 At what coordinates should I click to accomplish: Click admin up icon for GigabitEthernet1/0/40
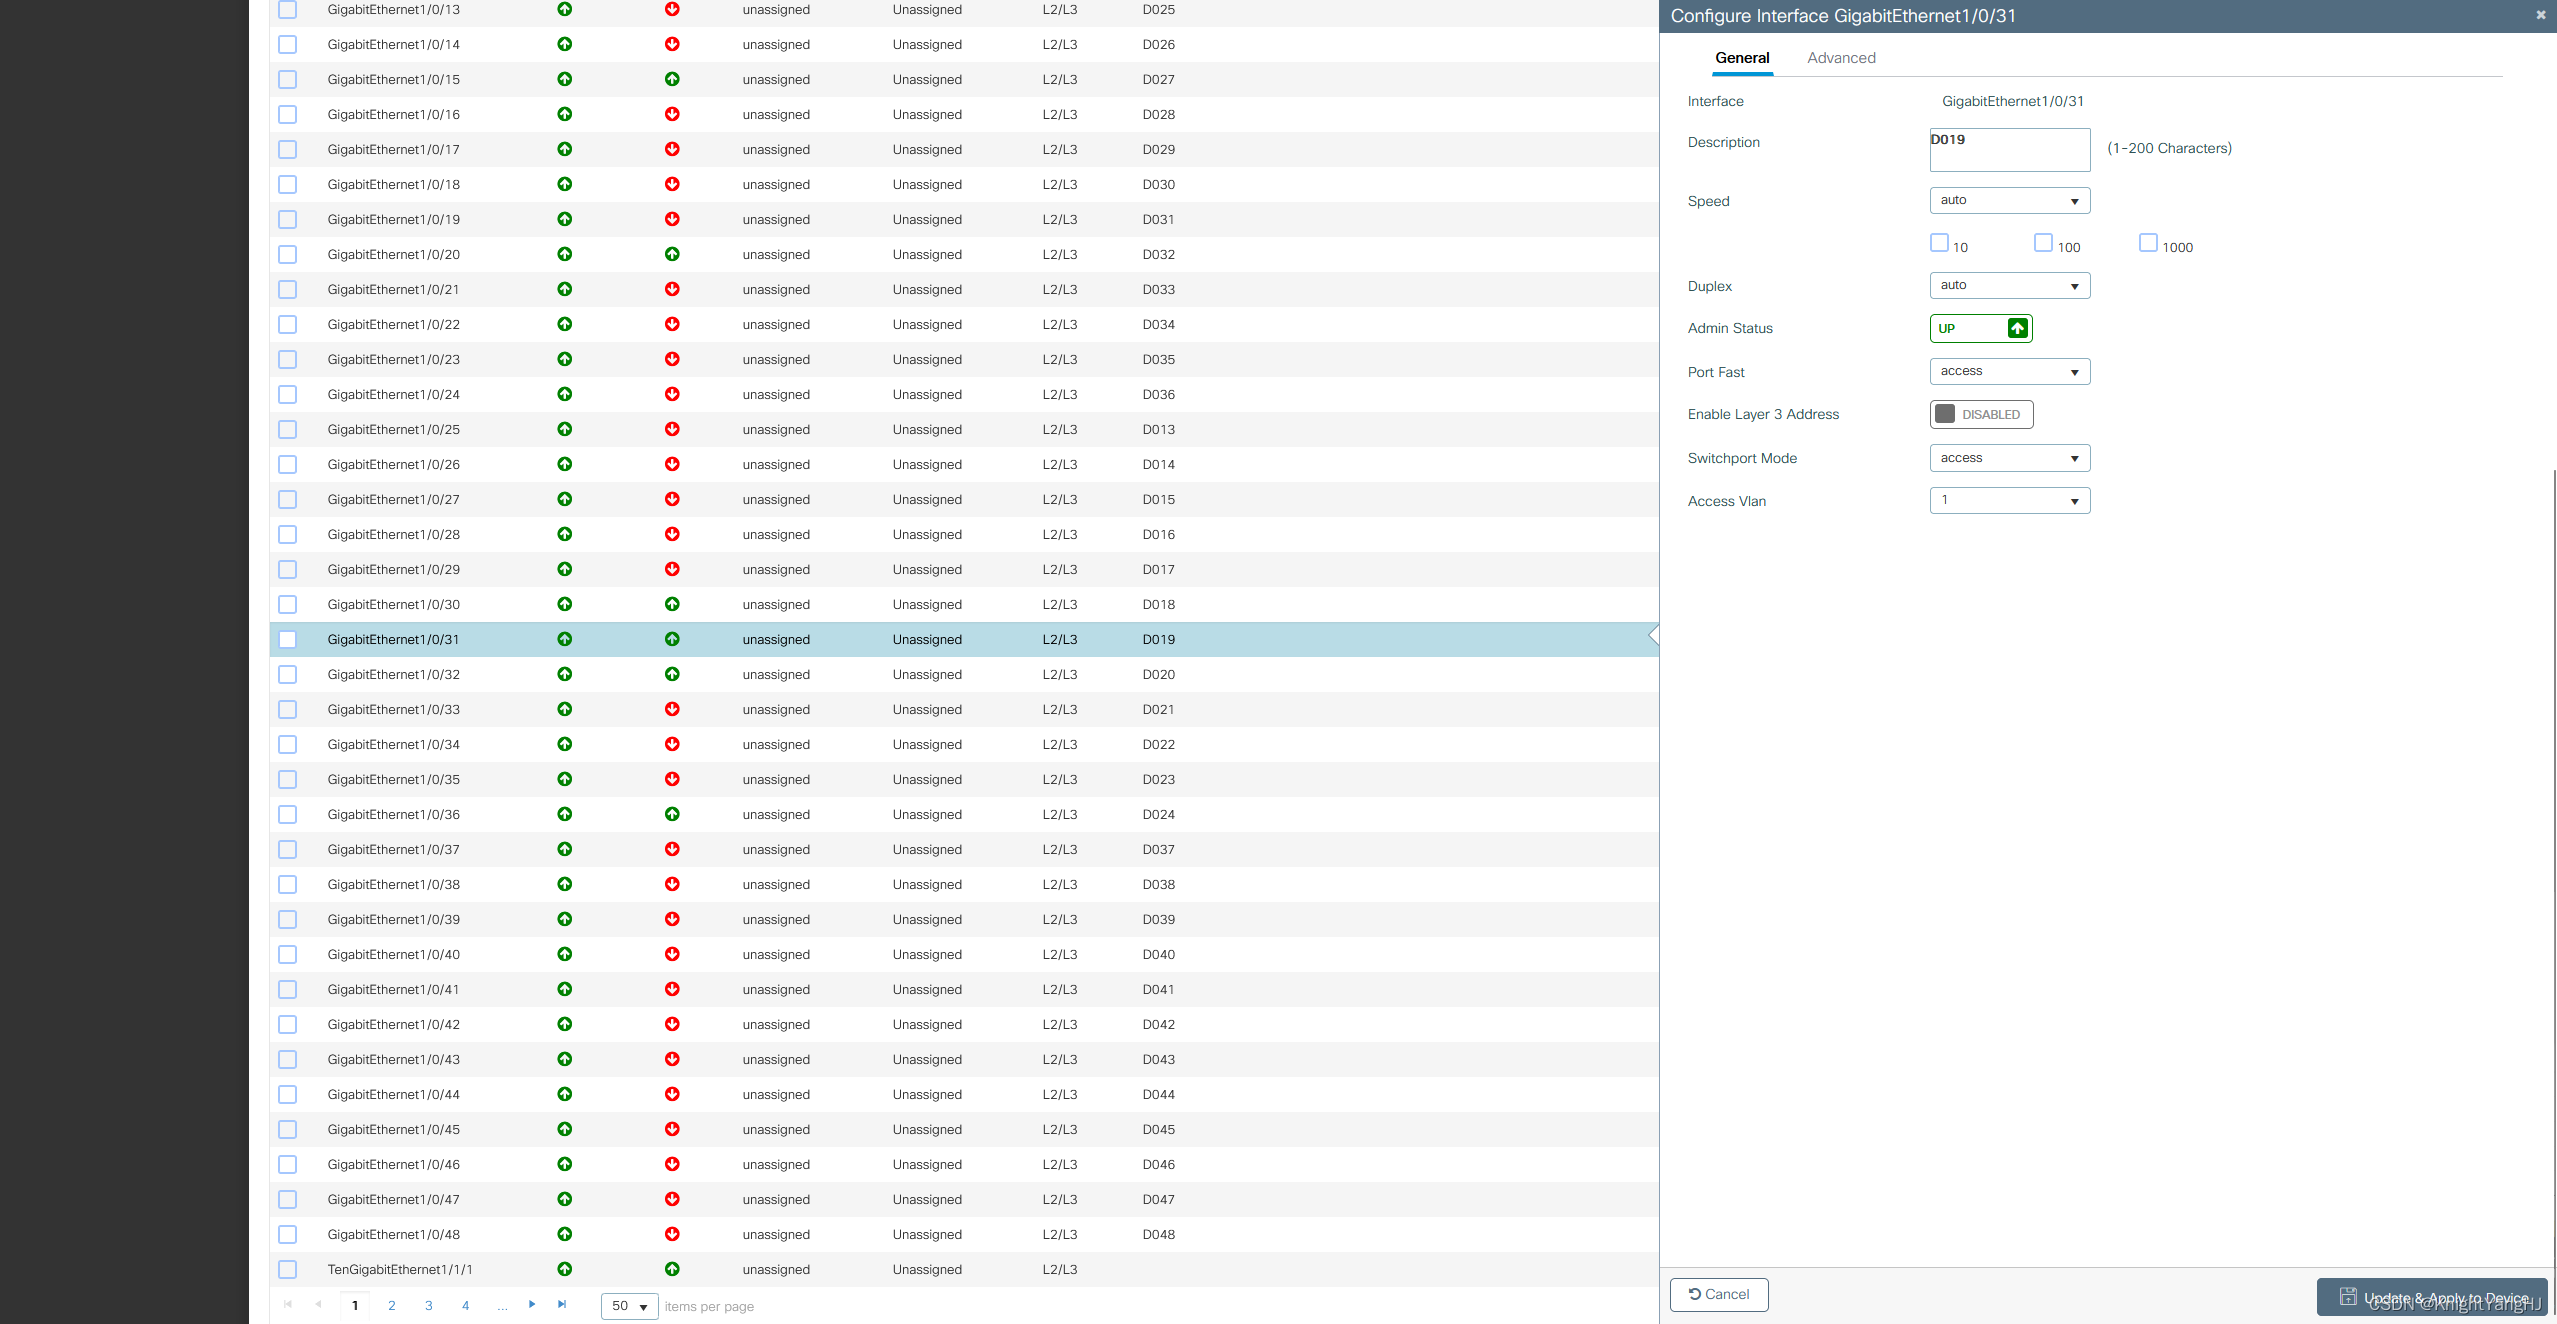pyautogui.click(x=565, y=954)
